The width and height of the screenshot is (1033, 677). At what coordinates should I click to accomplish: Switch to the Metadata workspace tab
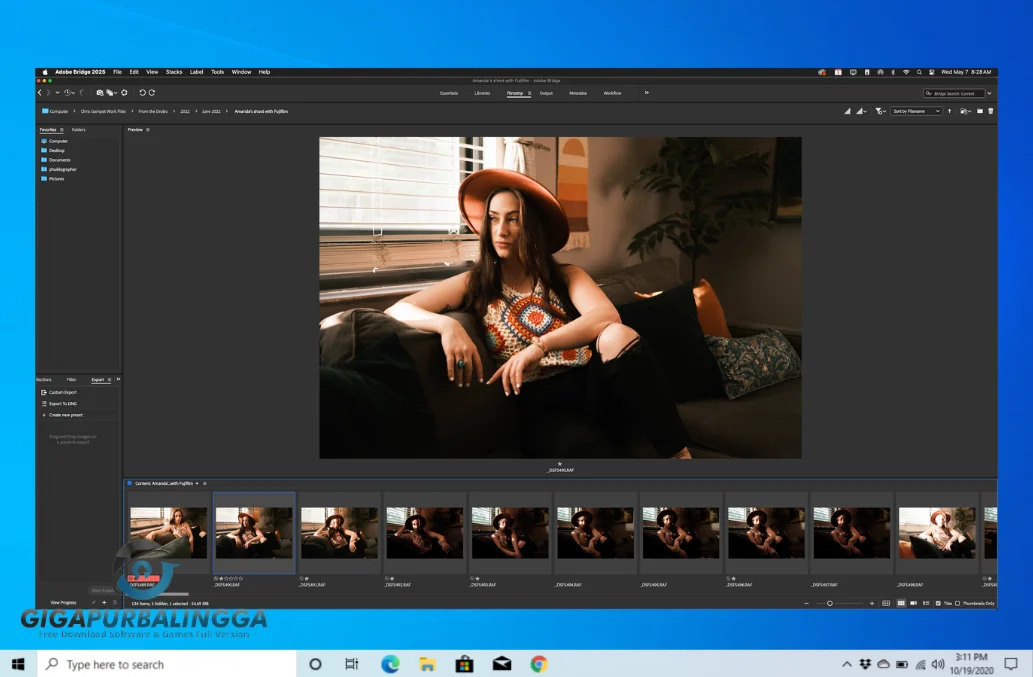click(x=578, y=93)
